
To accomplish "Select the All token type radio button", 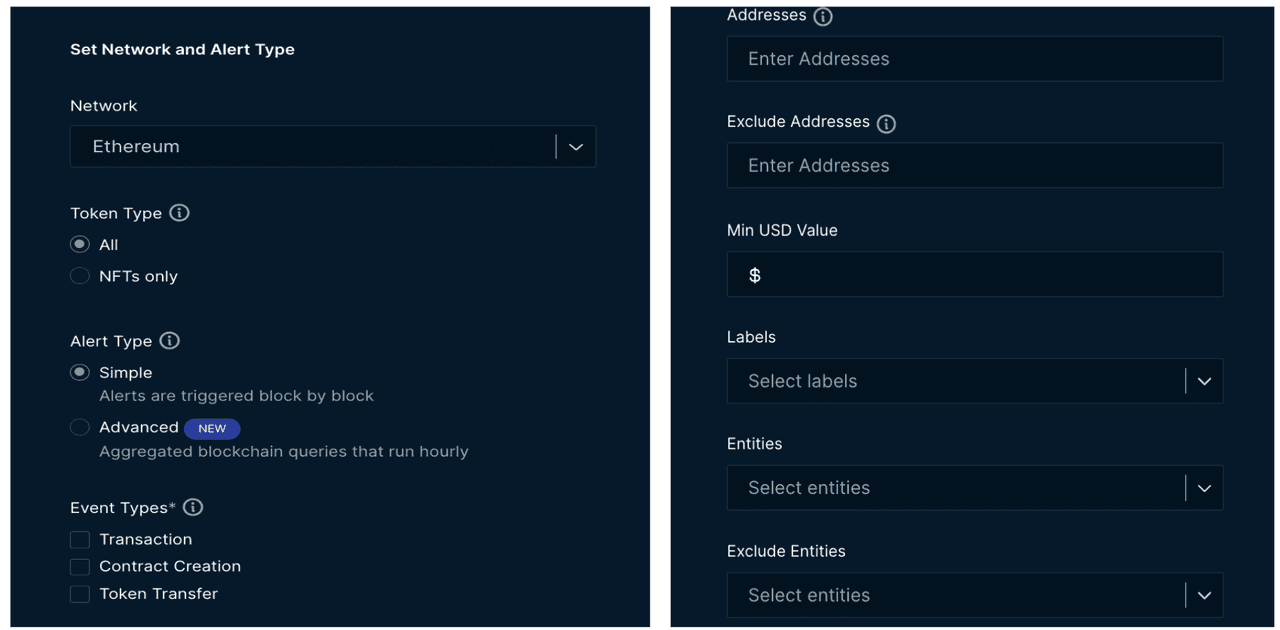I will pyautogui.click(x=80, y=245).
